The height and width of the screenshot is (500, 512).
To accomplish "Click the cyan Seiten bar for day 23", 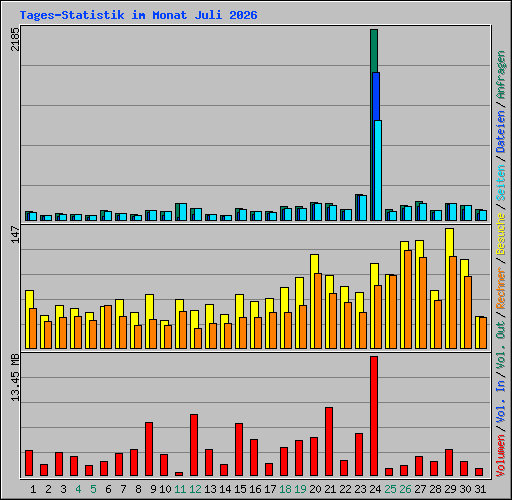I will 363,208.
